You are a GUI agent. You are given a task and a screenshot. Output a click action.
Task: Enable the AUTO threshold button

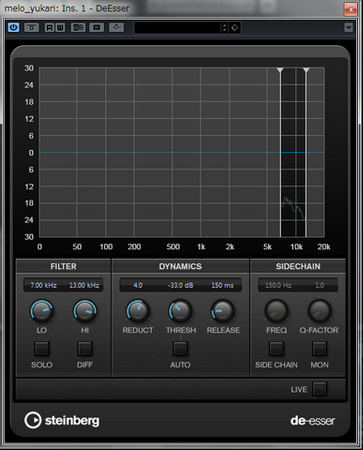click(x=180, y=349)
